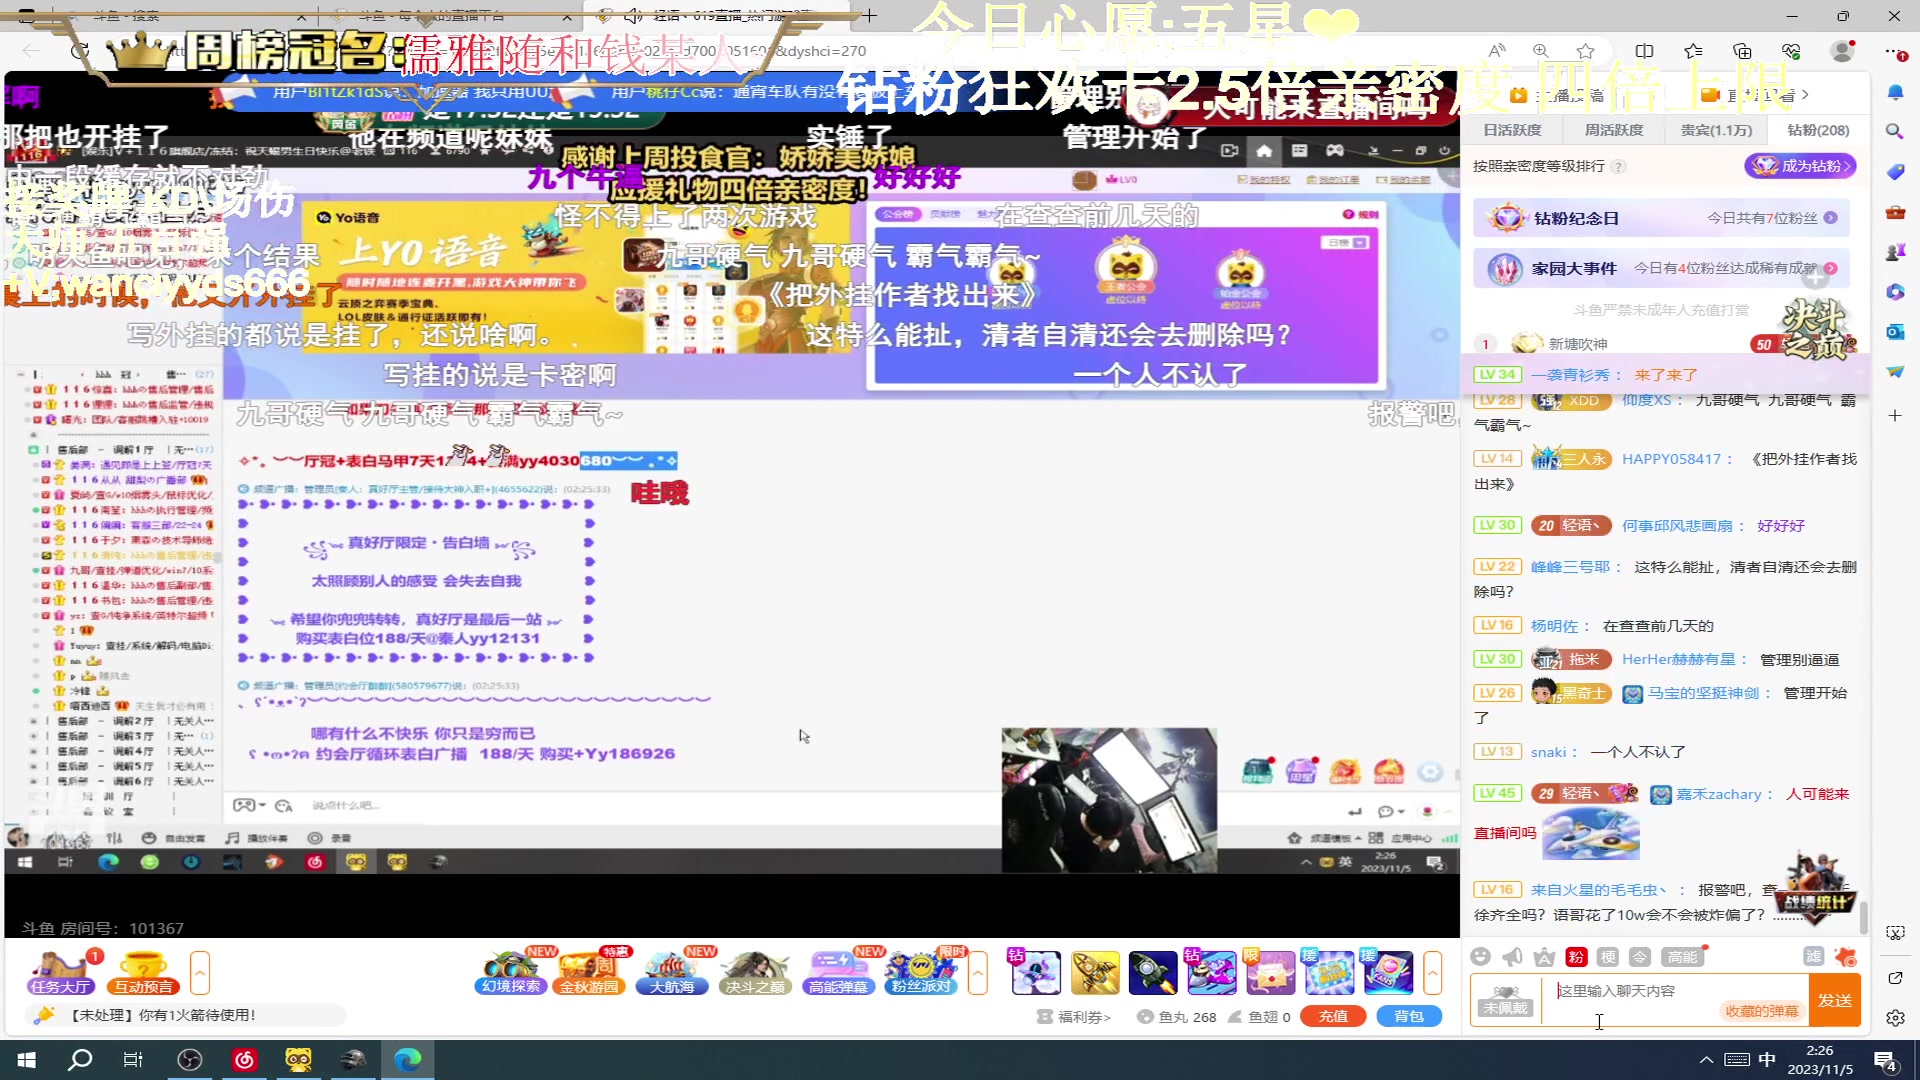This screenshot has width=1920, height=1080.
Task: Switch to 日活跃度 tab
Action: point(1512,130)
